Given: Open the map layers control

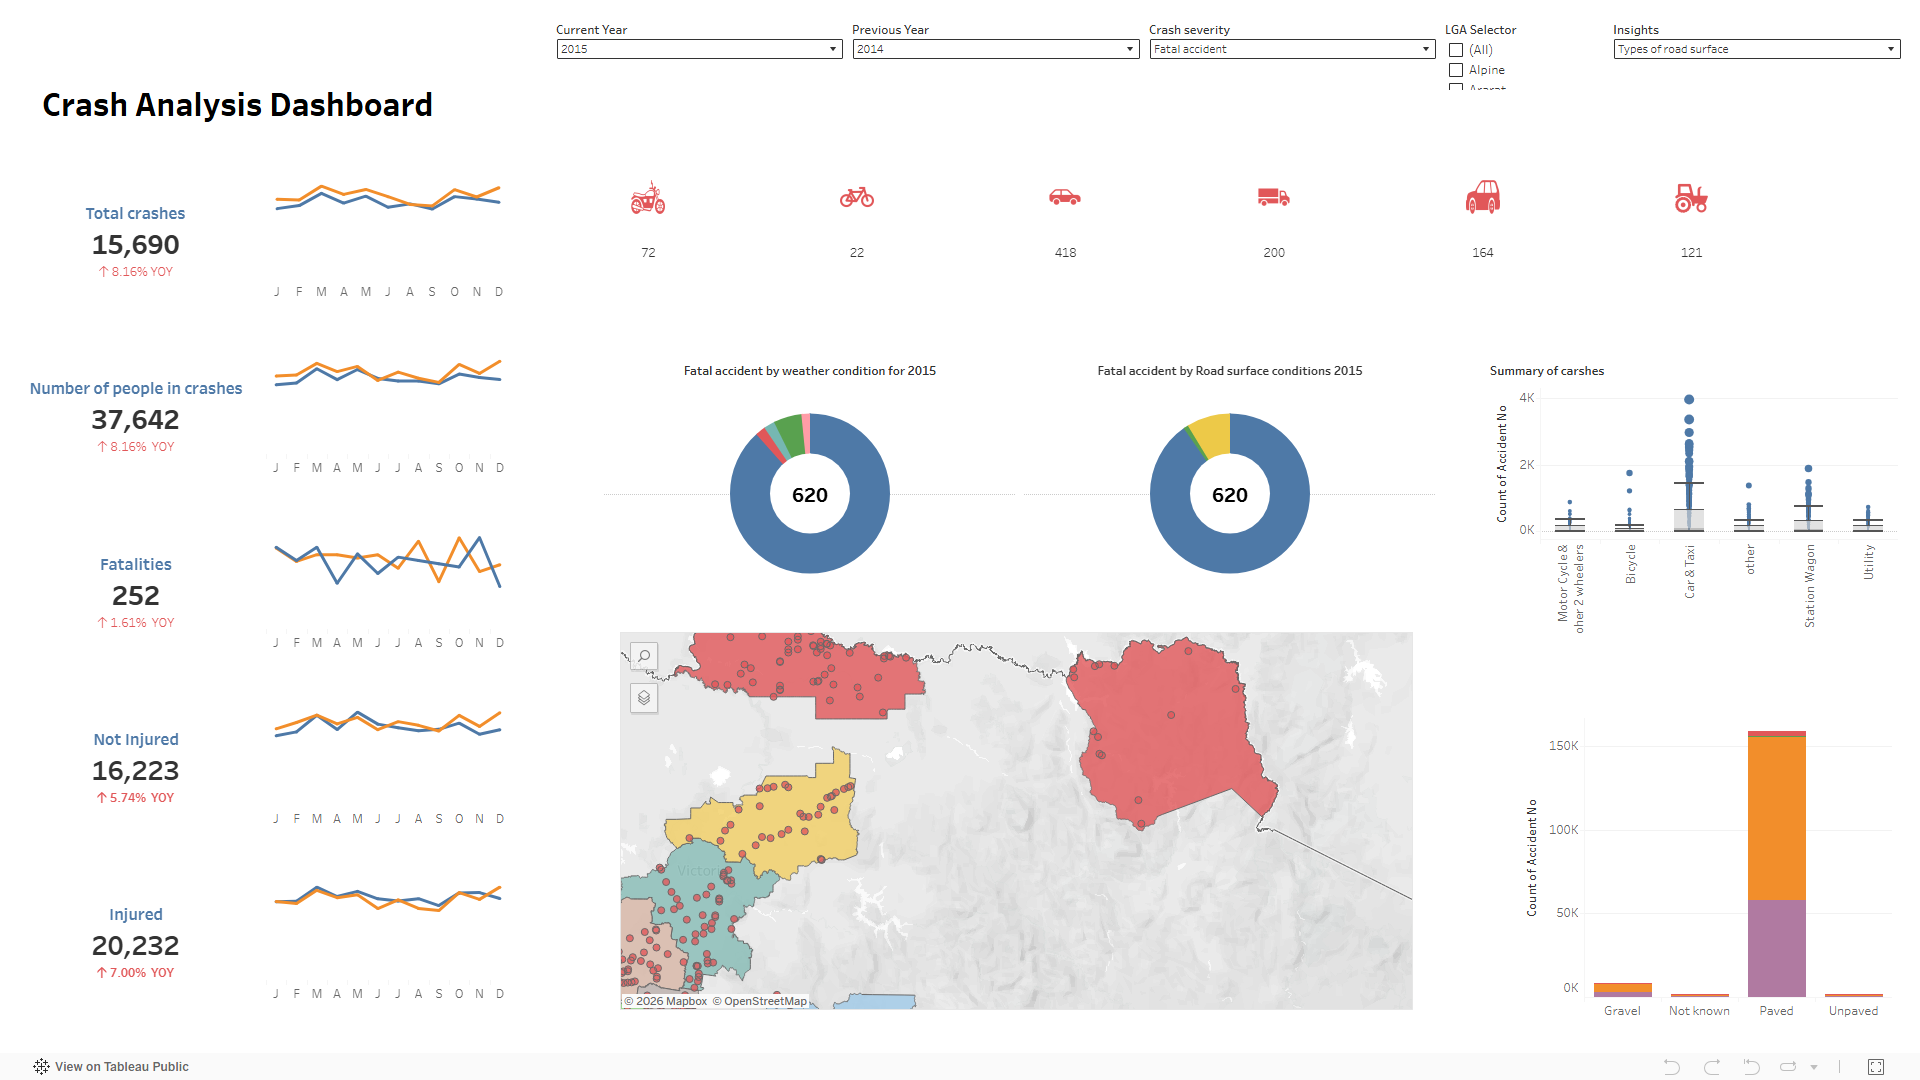Looking at the screenshot, I should pos(644,697).
